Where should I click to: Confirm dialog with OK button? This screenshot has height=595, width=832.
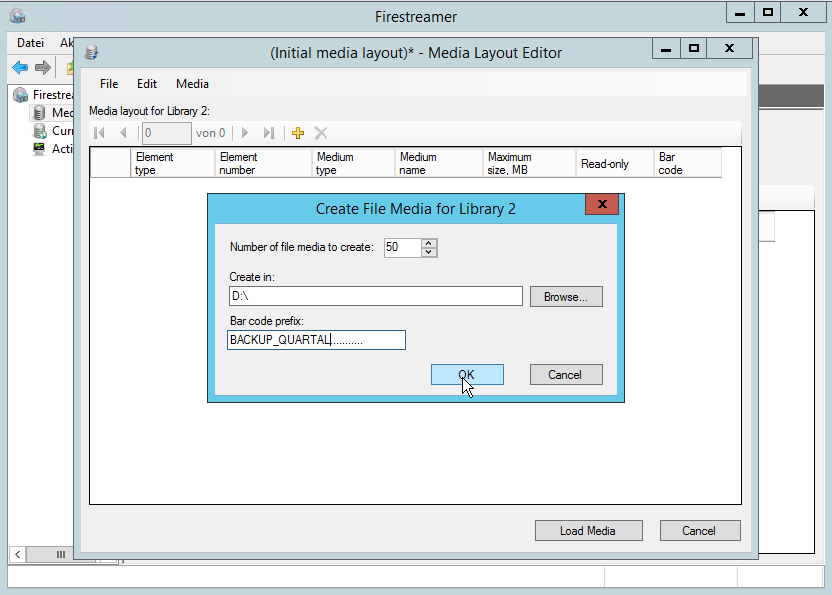[467, 375]
